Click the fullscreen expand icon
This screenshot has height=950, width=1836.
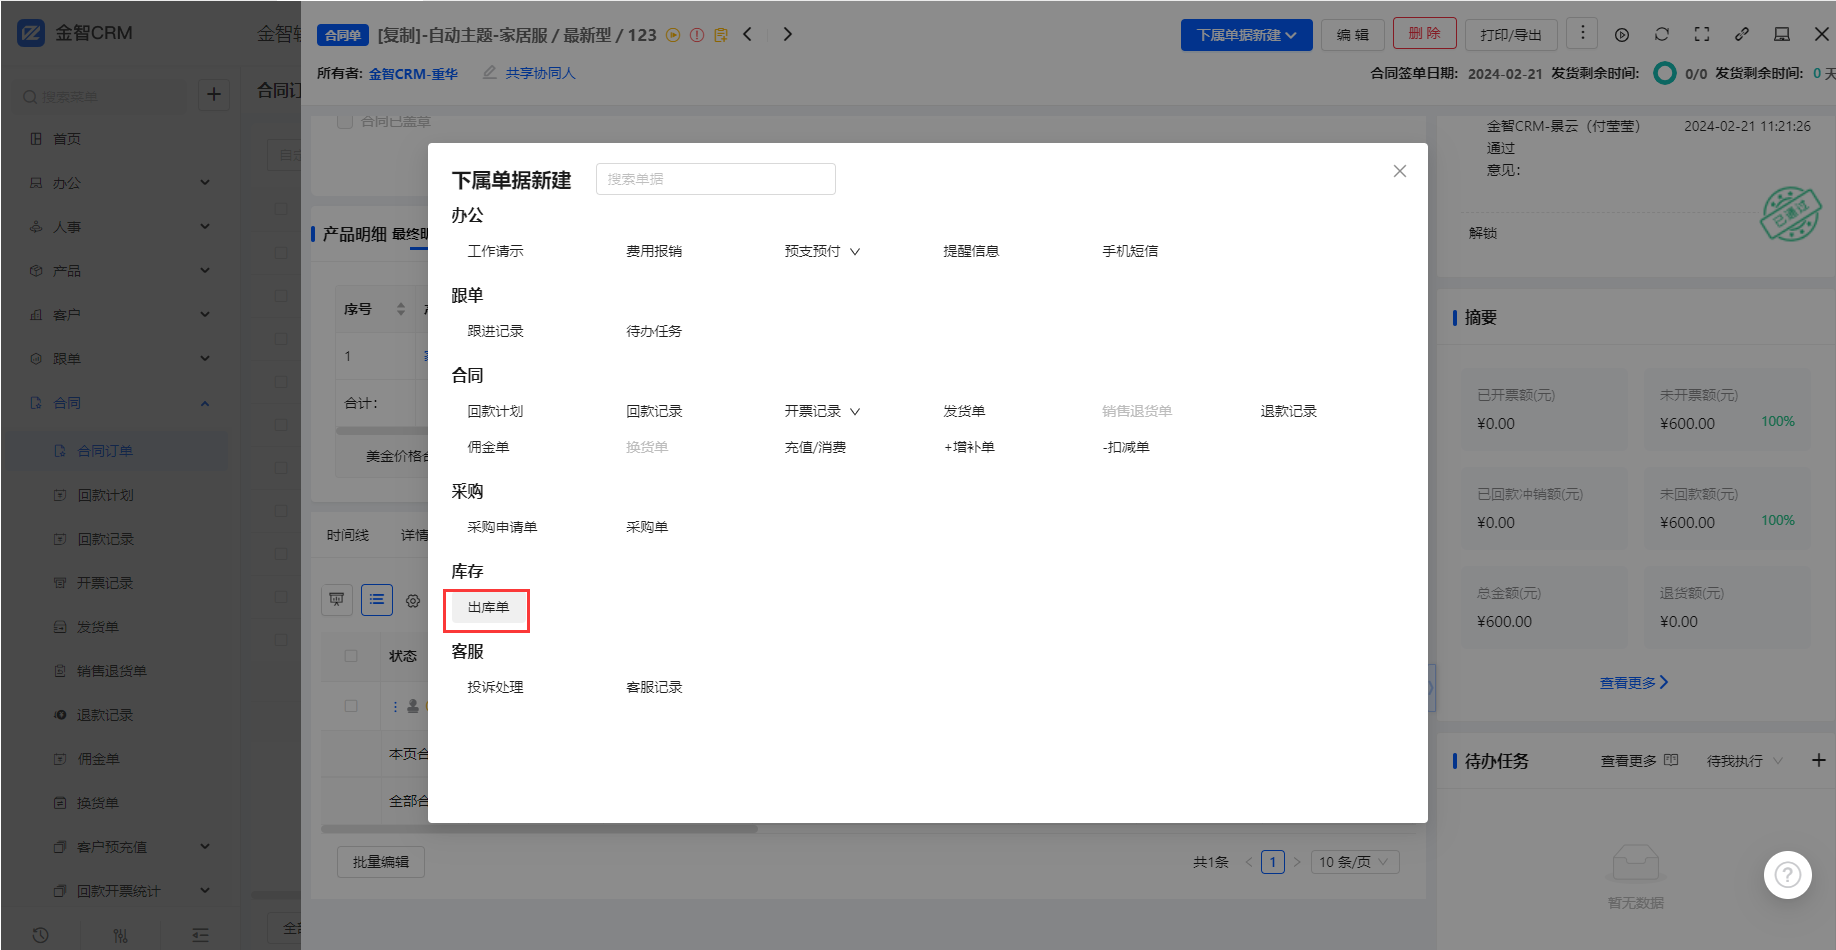[1702, 34]
